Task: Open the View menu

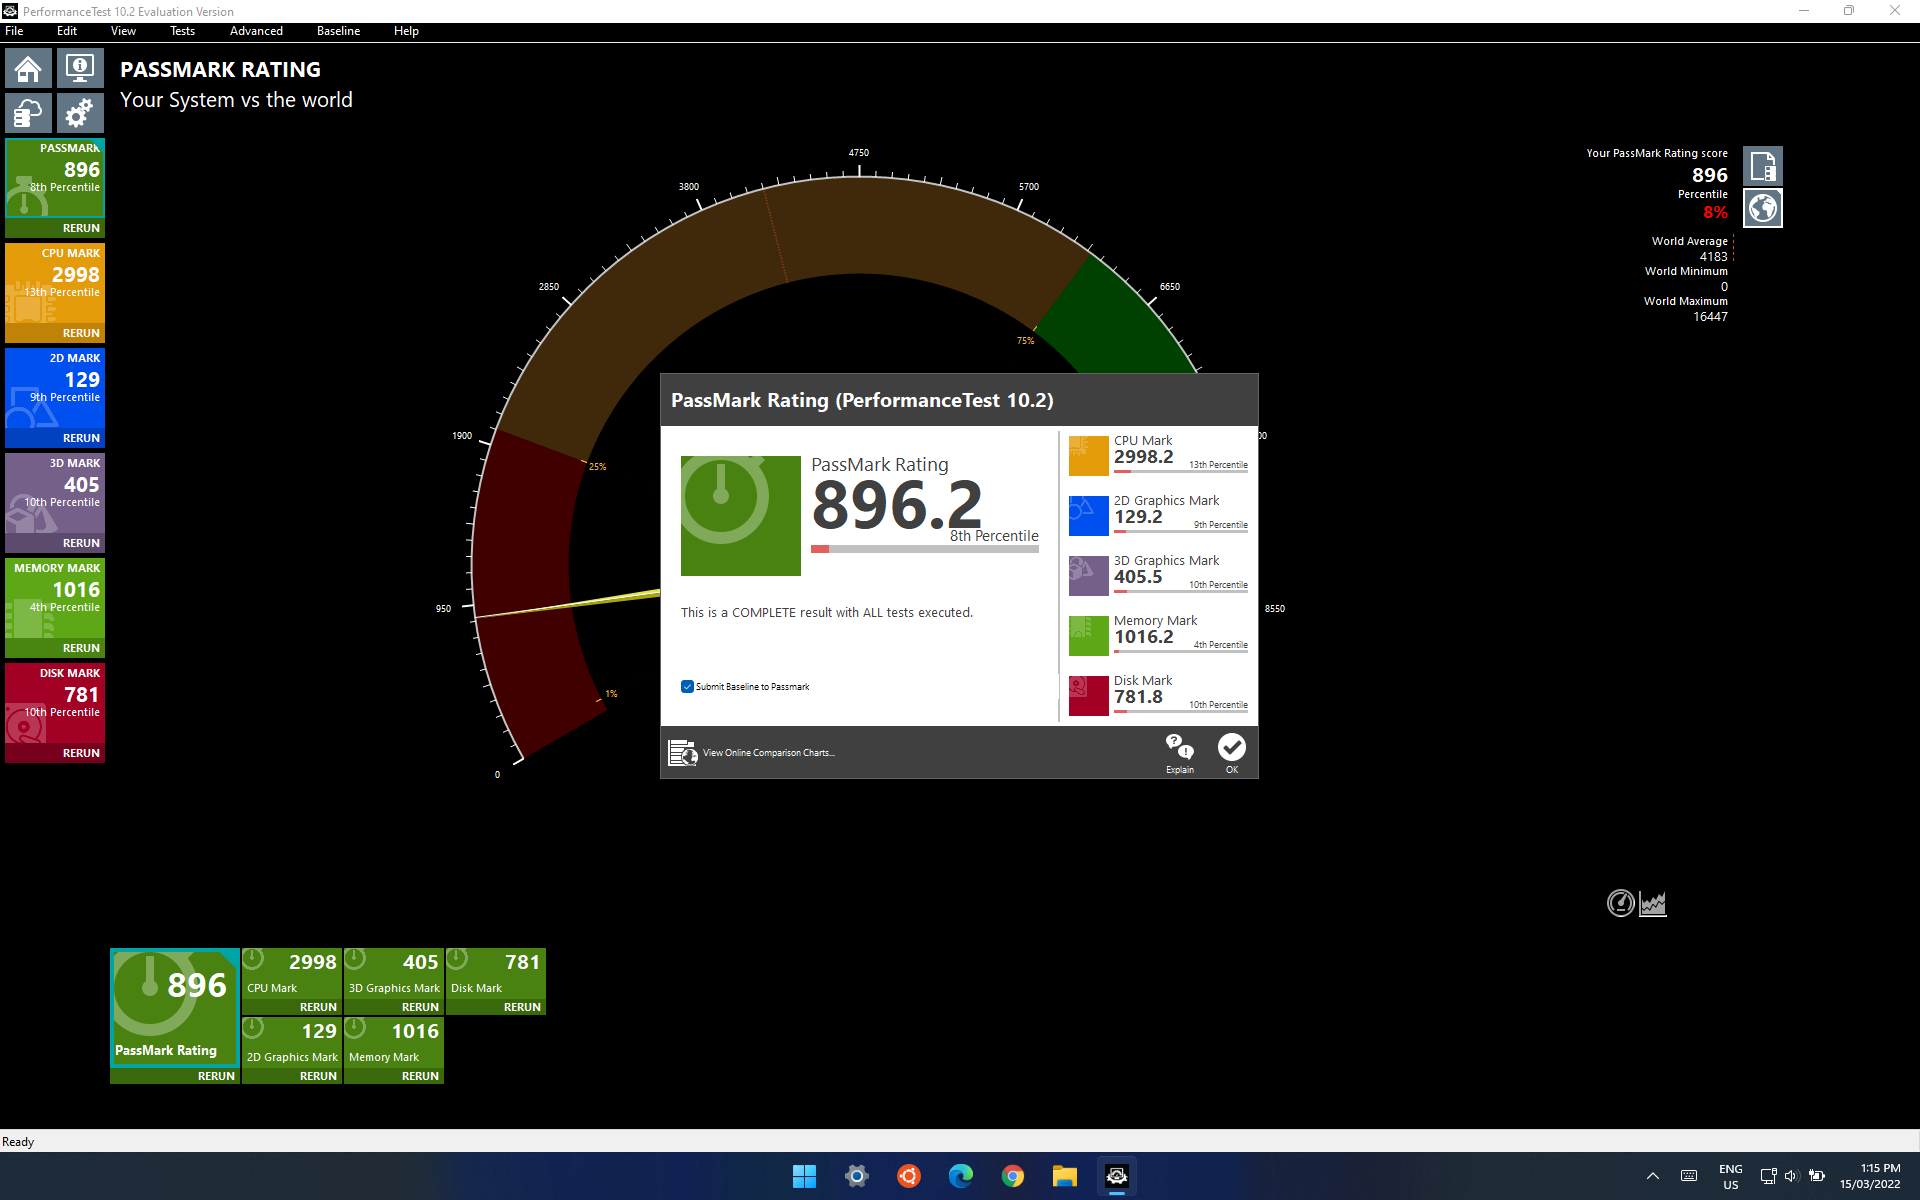Action: tap(123, 31)
